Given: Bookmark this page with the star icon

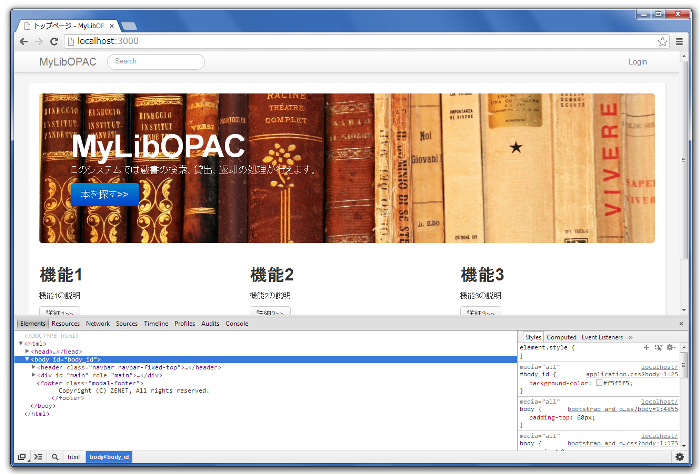Looking at the screenshot, I should point(662,42).
